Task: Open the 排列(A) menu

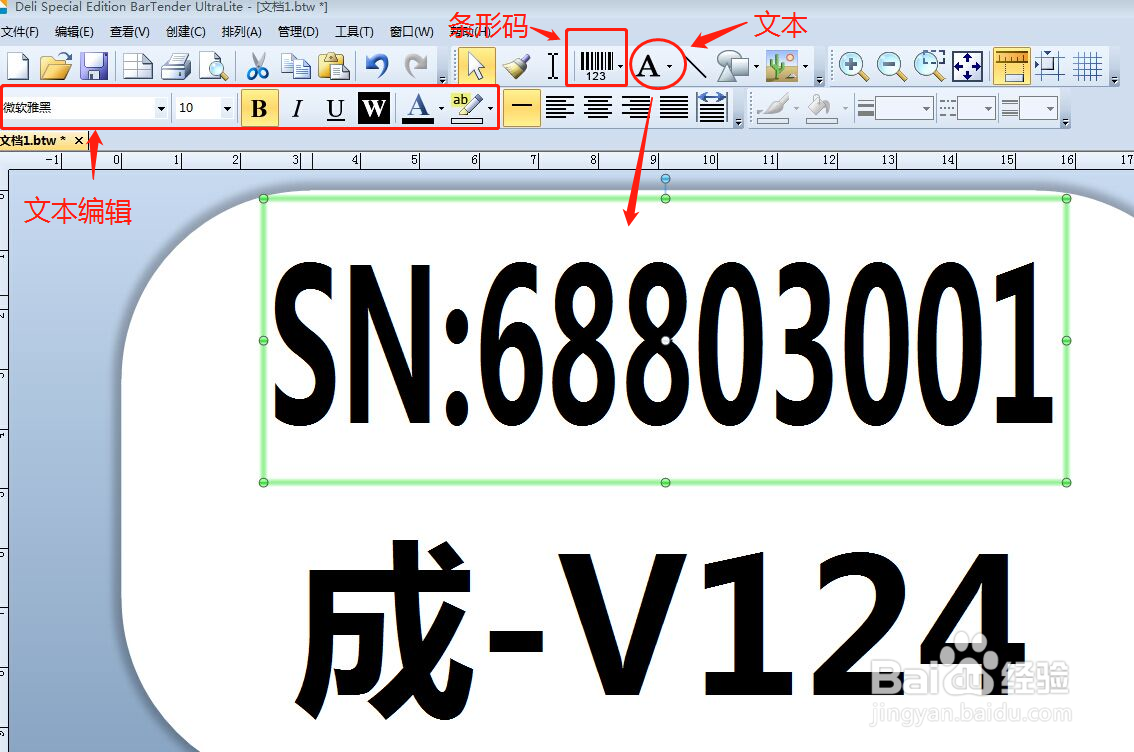Action: [x=242, y=32]
